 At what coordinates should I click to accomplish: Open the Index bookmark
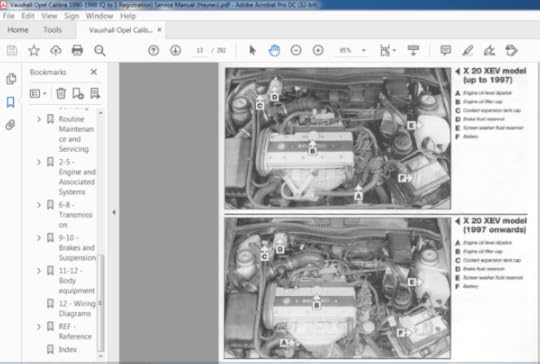click(68, 350)
